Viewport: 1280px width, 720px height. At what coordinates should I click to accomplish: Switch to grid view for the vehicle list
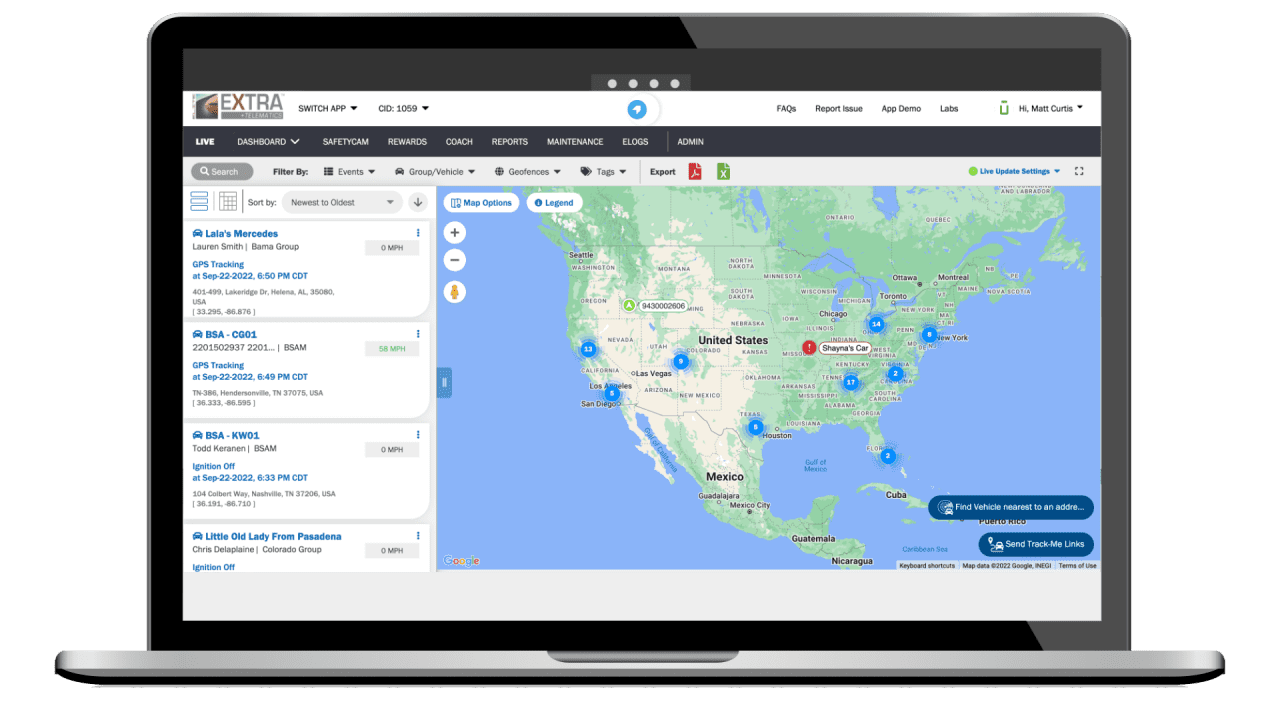click(x=228, y=201)
